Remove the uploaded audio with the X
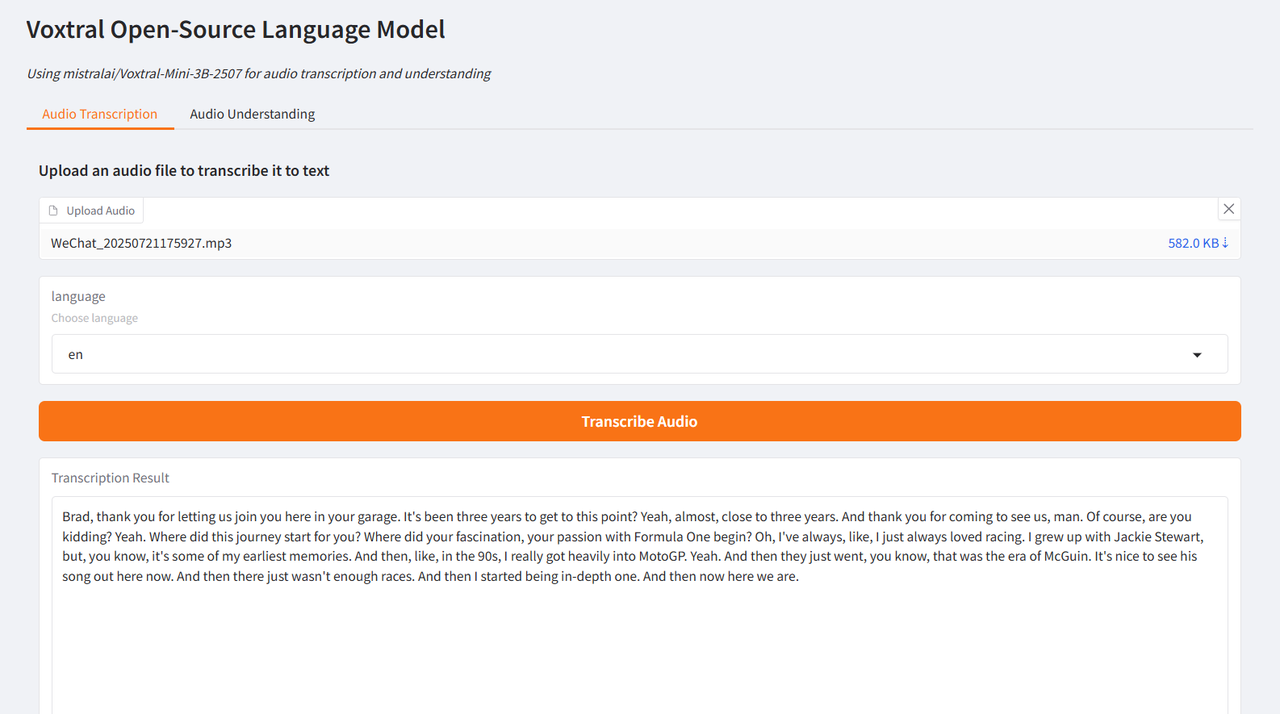Image resolution: width=1280 pixels, height=714 pixels. (1229, 209)
